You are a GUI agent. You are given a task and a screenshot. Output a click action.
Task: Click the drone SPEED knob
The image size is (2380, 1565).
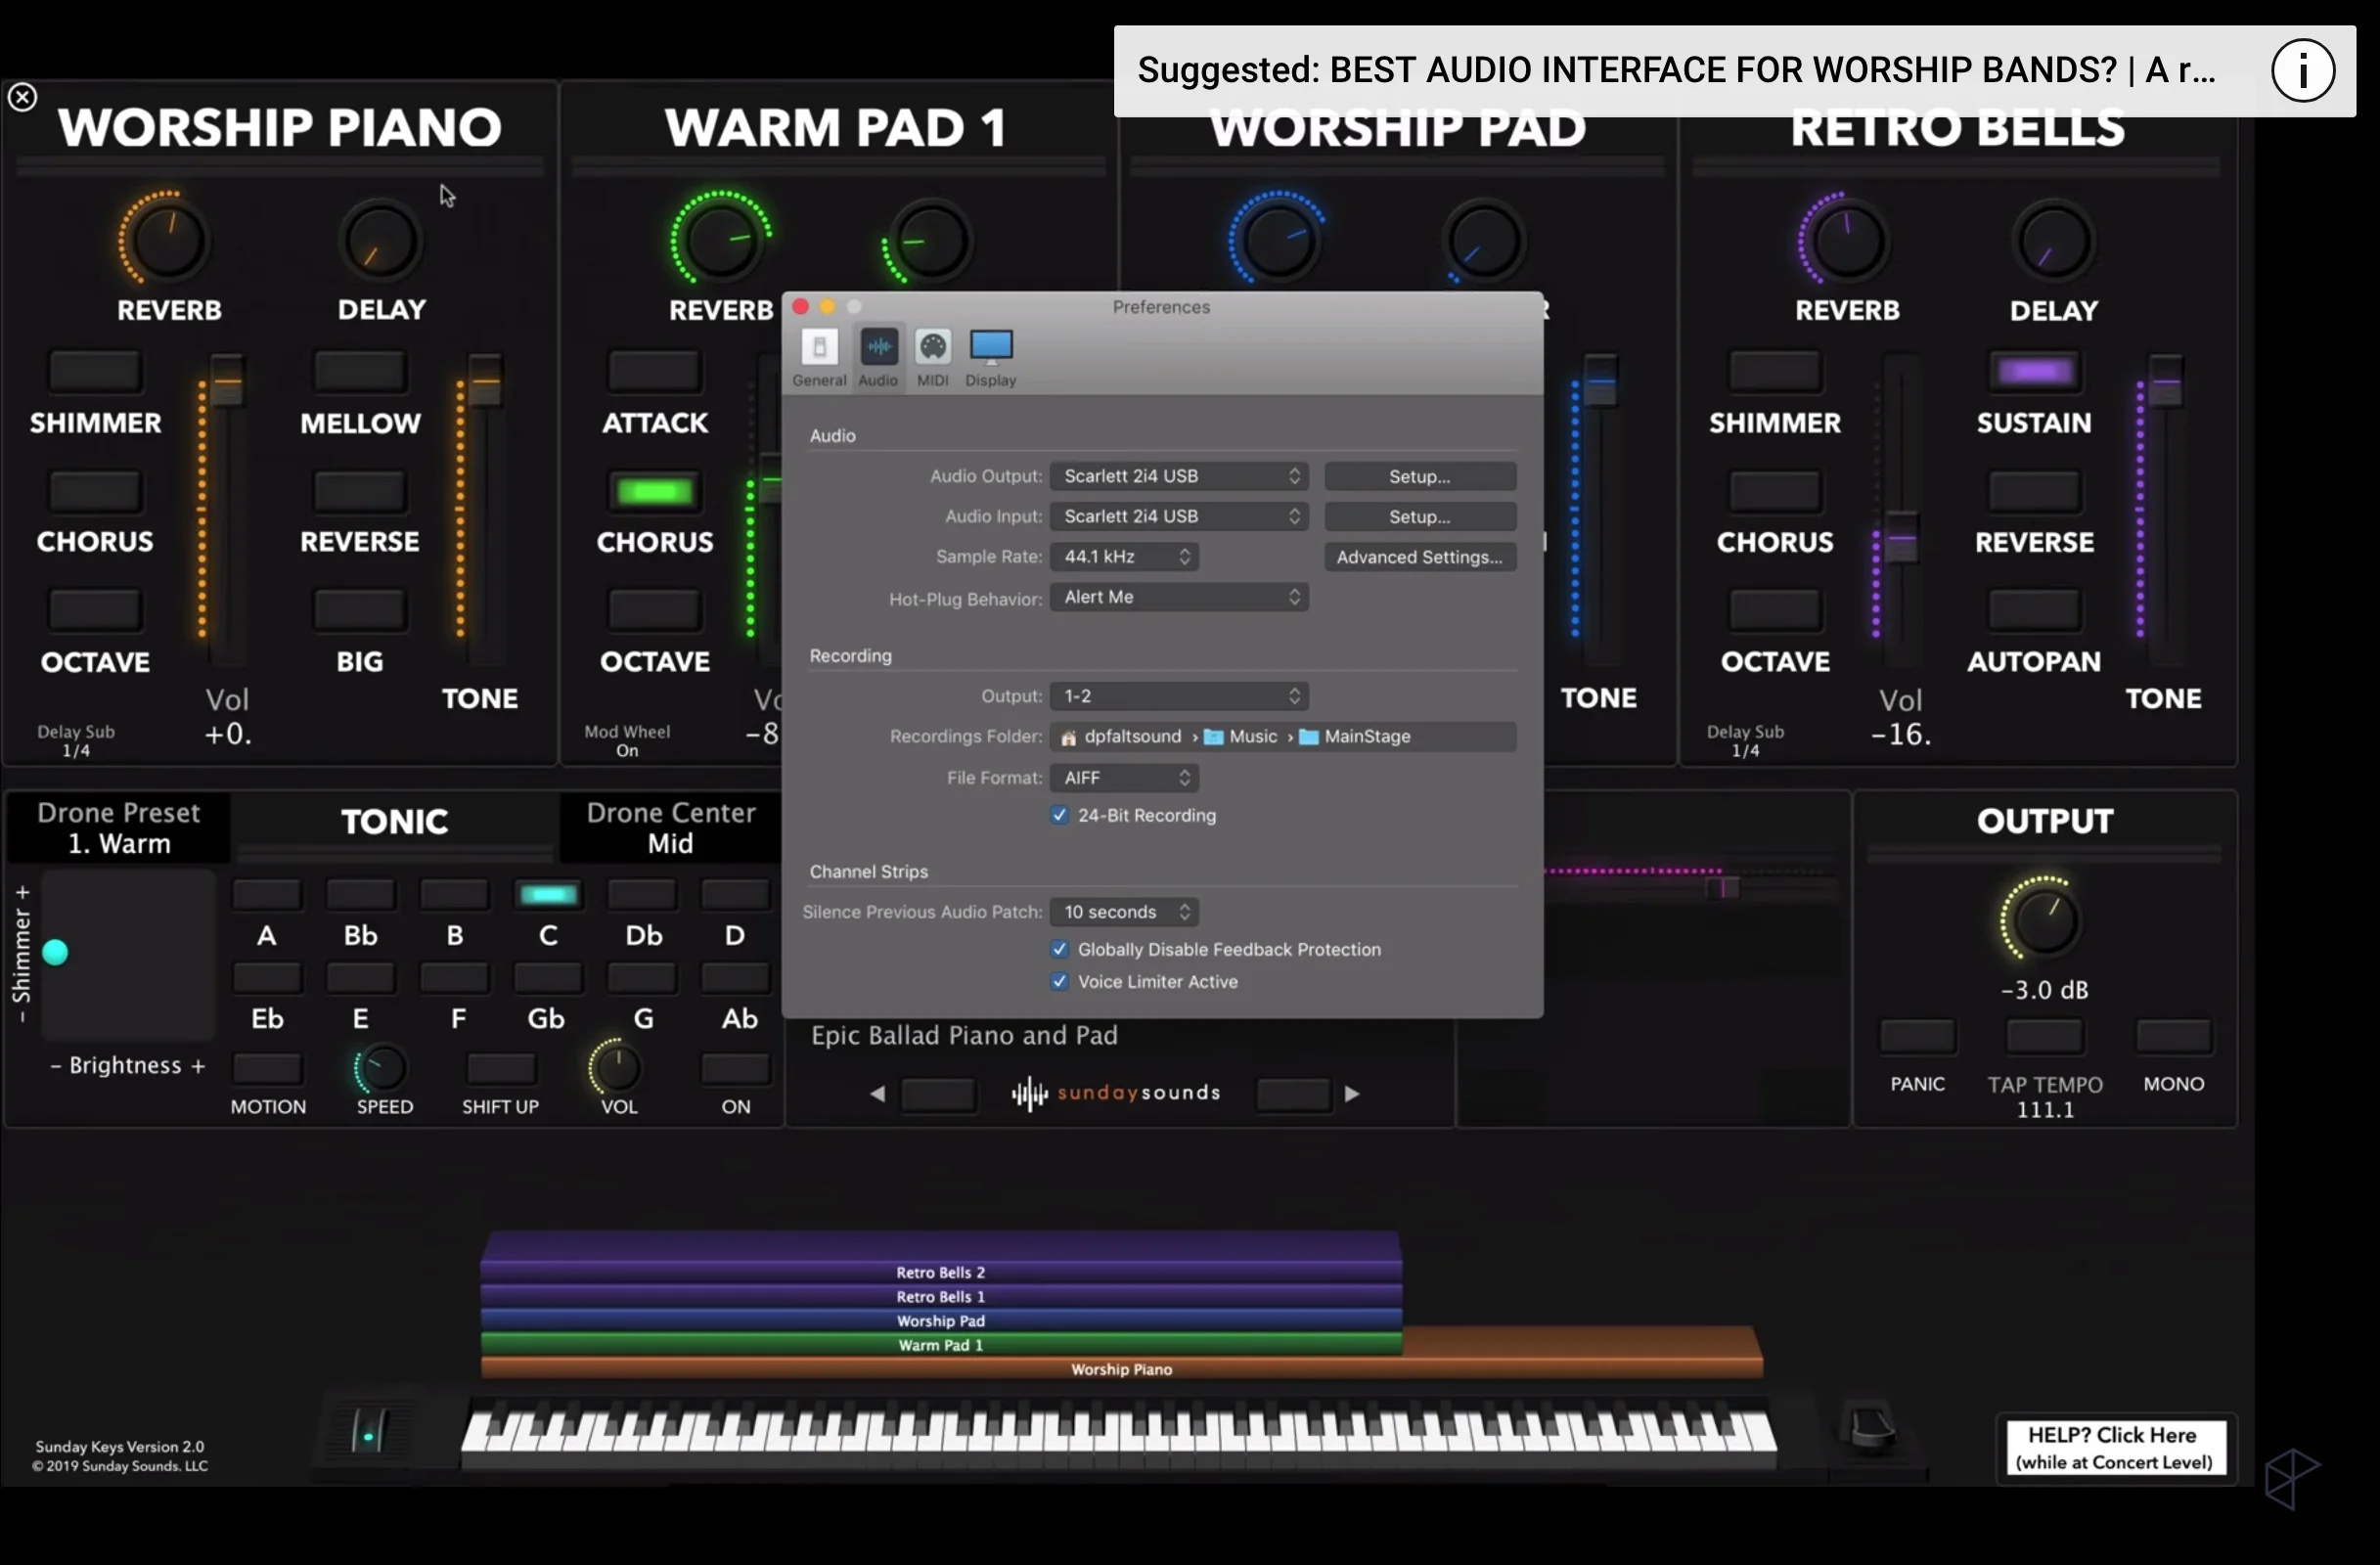pyautogui.click(x=382, y=1068)
